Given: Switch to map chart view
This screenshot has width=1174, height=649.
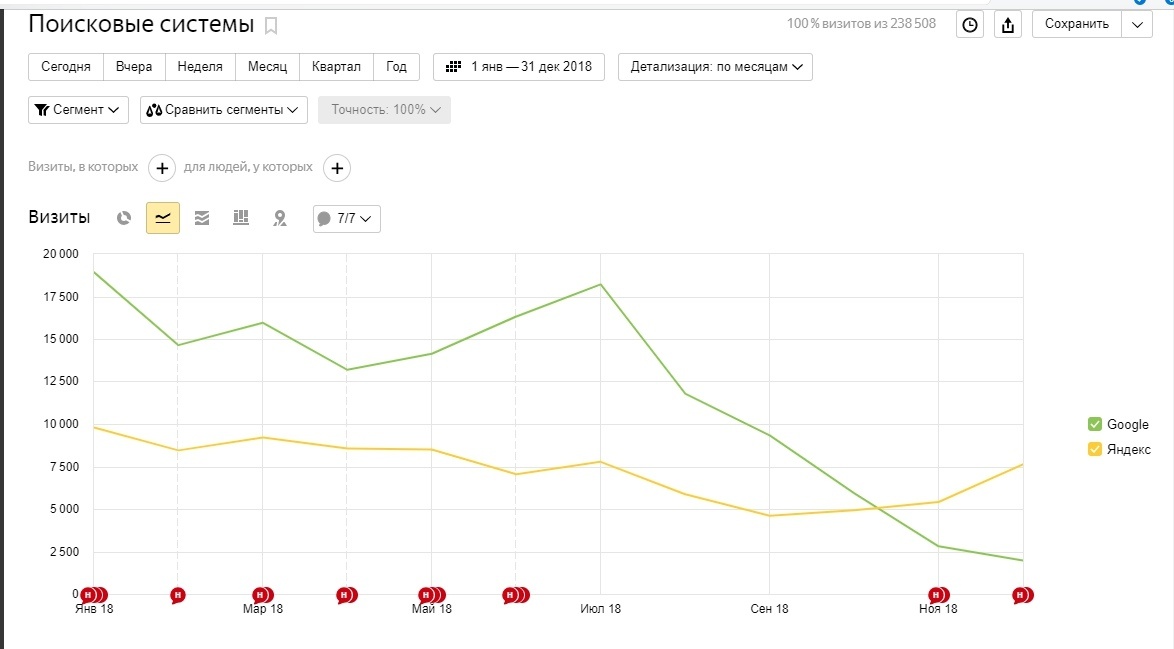Looking at the screenshot, I should (280, 218).
